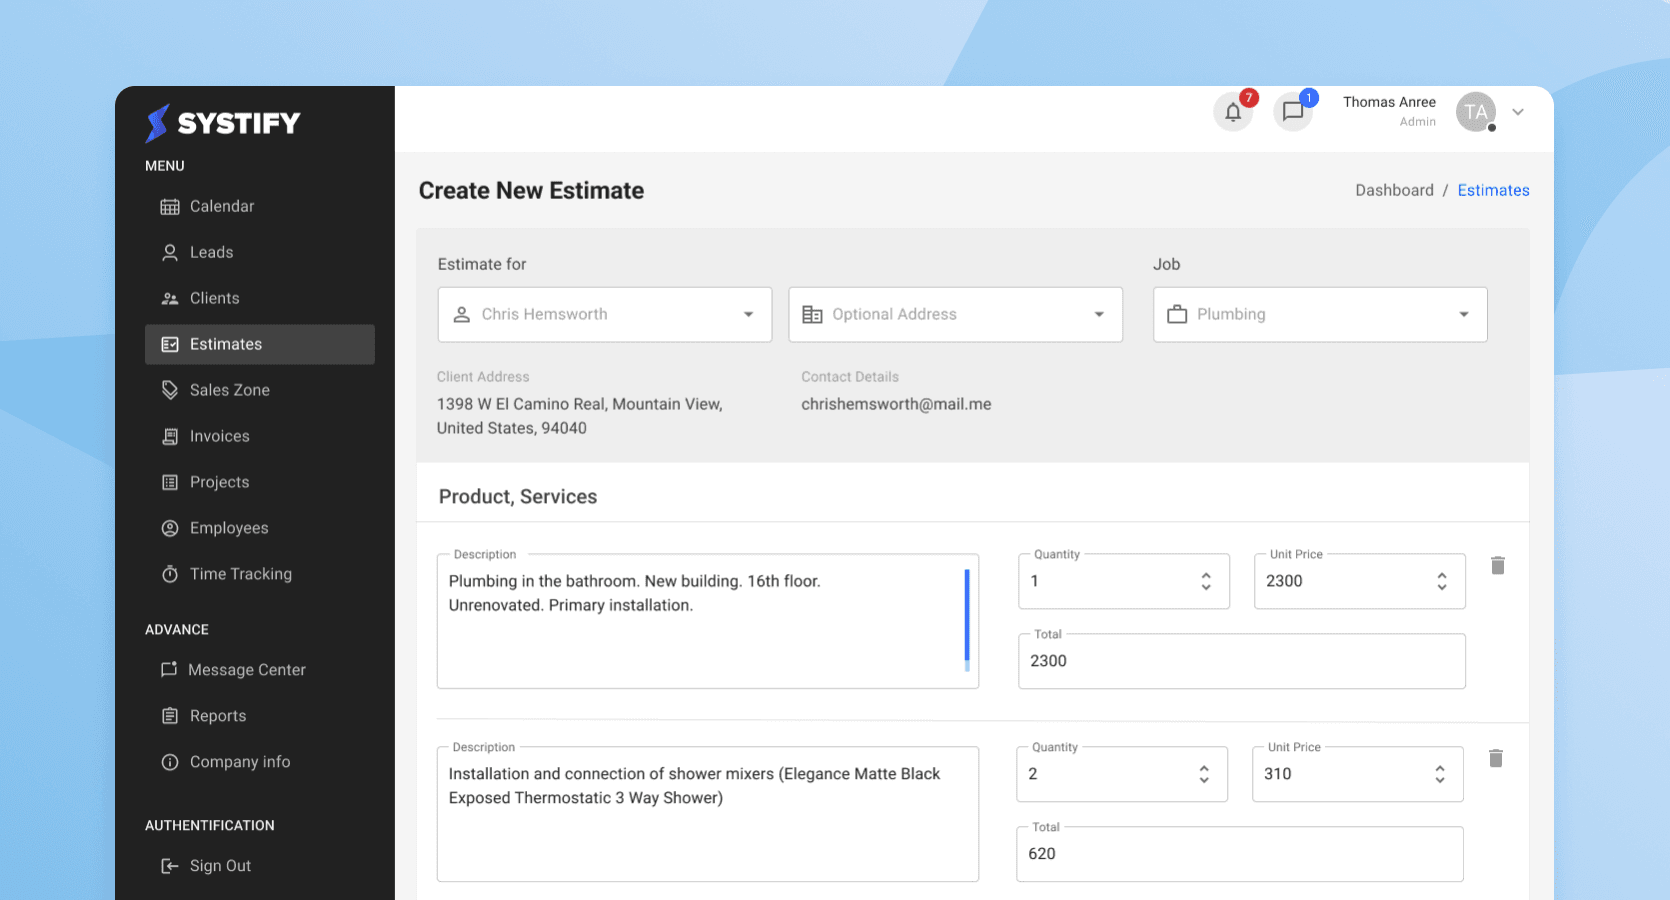
Task: Click the Invoices receipt icon
Action: click(170, 436)
